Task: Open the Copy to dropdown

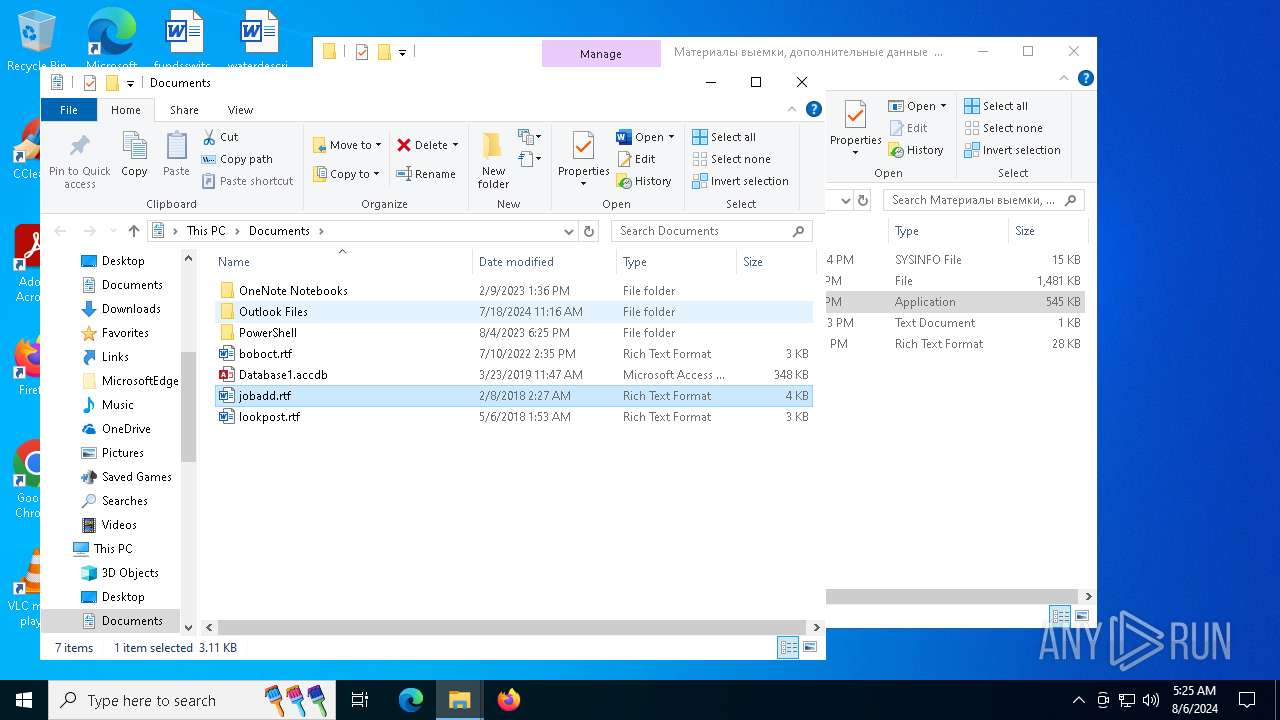Action: 346,174
